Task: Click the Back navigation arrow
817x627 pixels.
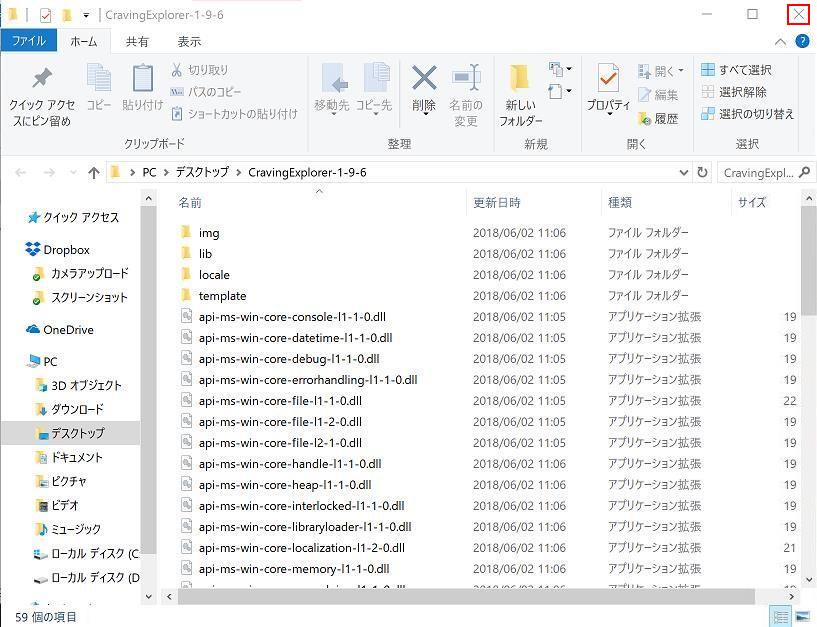Action: coord(21,173)
